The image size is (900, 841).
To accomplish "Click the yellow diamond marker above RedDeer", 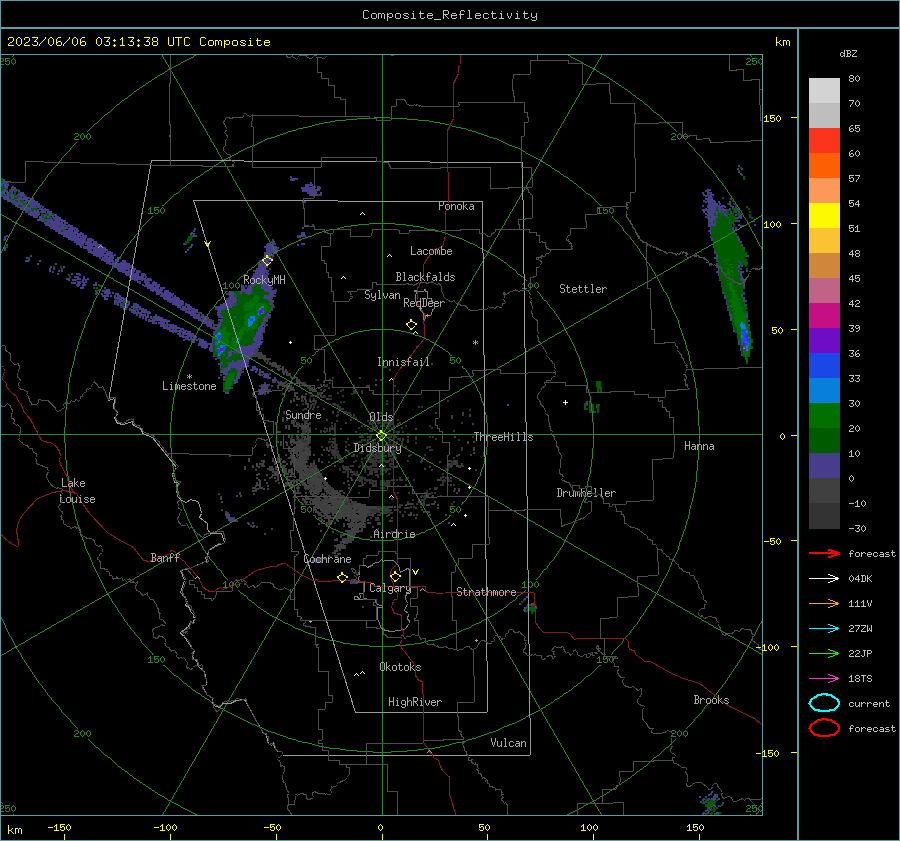I will 411,325.
